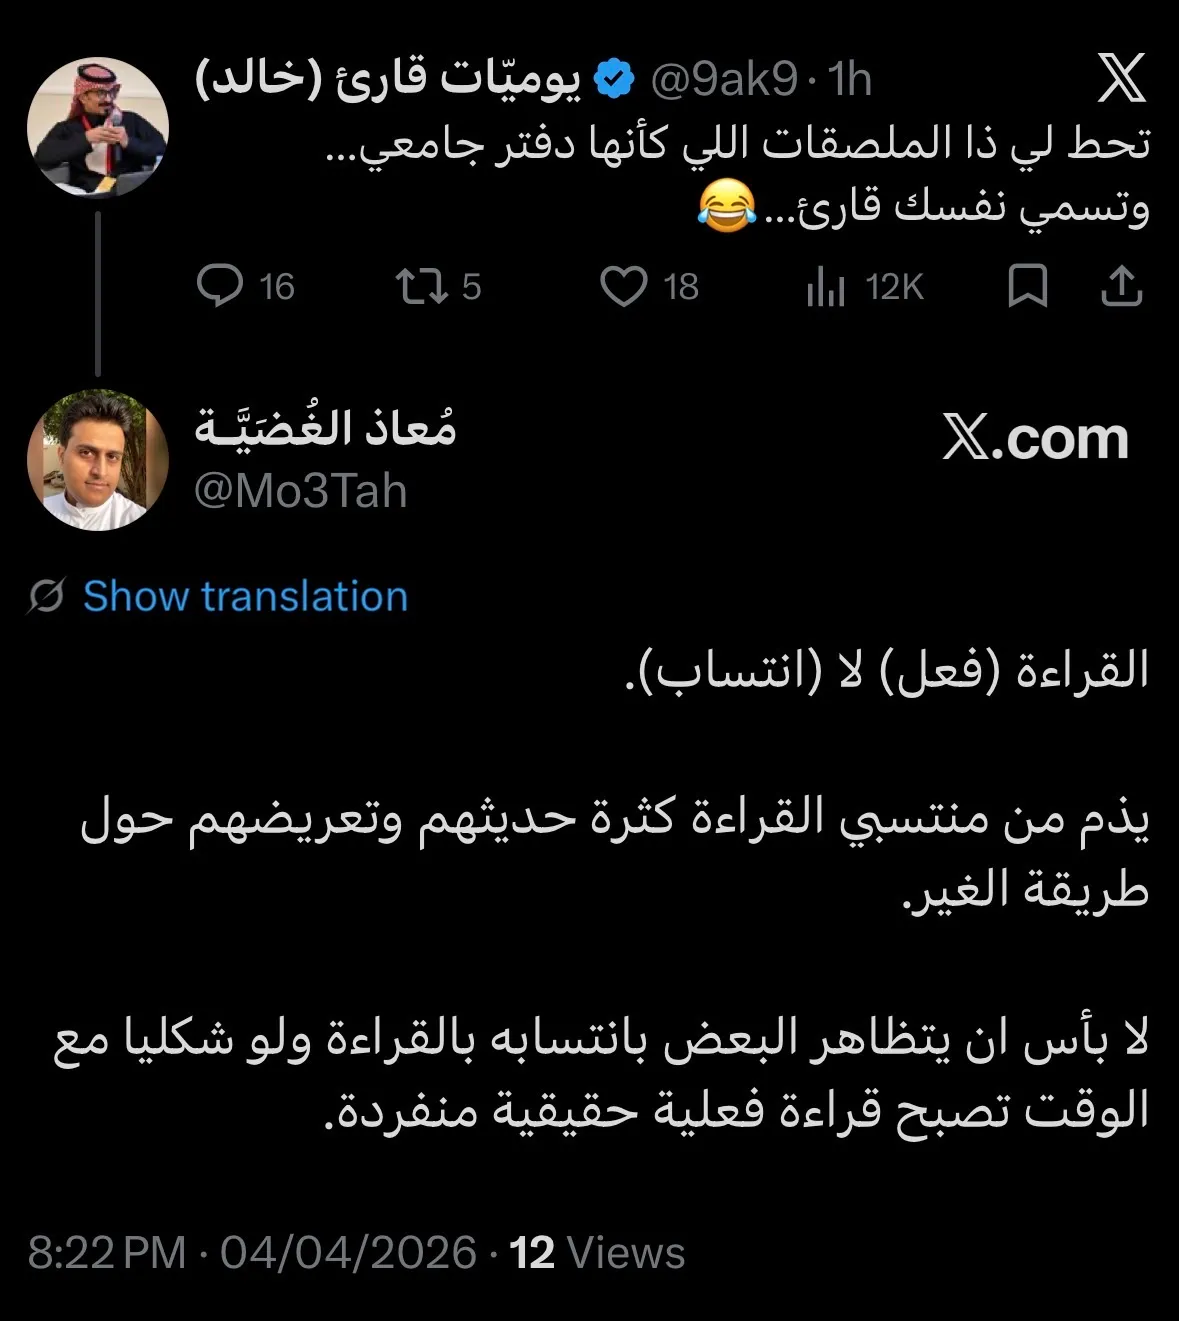1179x1321 pixels.
Task: Open Khalid's profile picture at the top
Action: tap(97, 127)
